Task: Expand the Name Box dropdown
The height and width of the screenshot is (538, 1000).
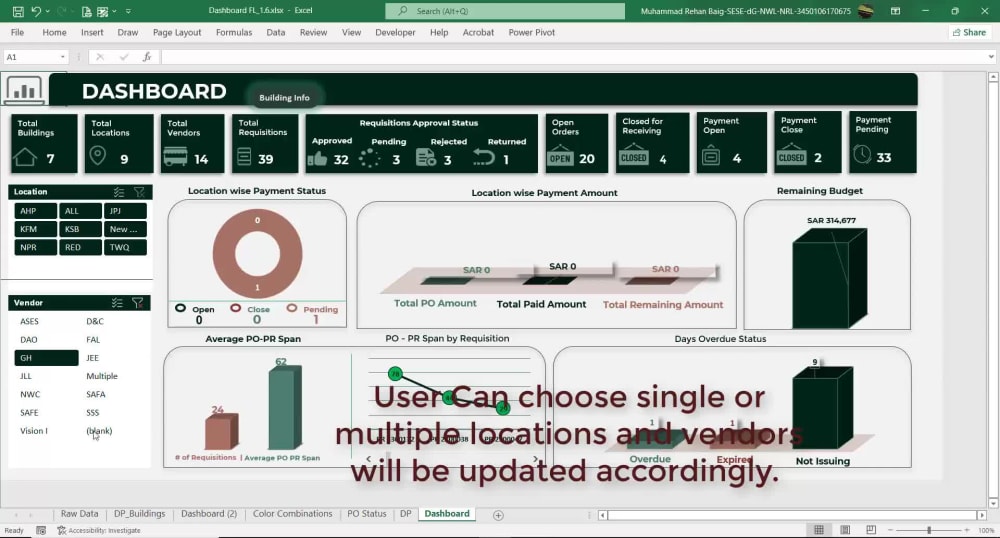Action: coord(62,57)
